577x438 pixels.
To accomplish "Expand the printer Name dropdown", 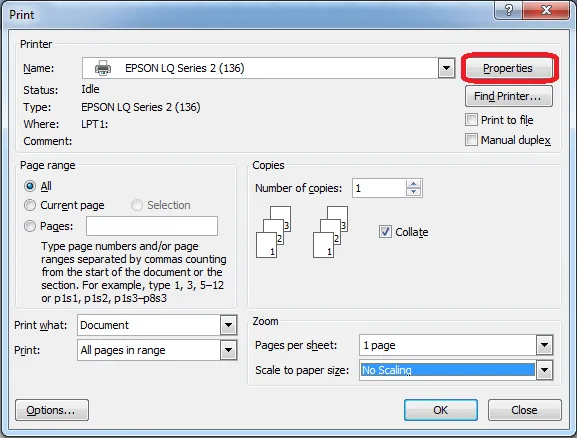I will tap(446, 68).
